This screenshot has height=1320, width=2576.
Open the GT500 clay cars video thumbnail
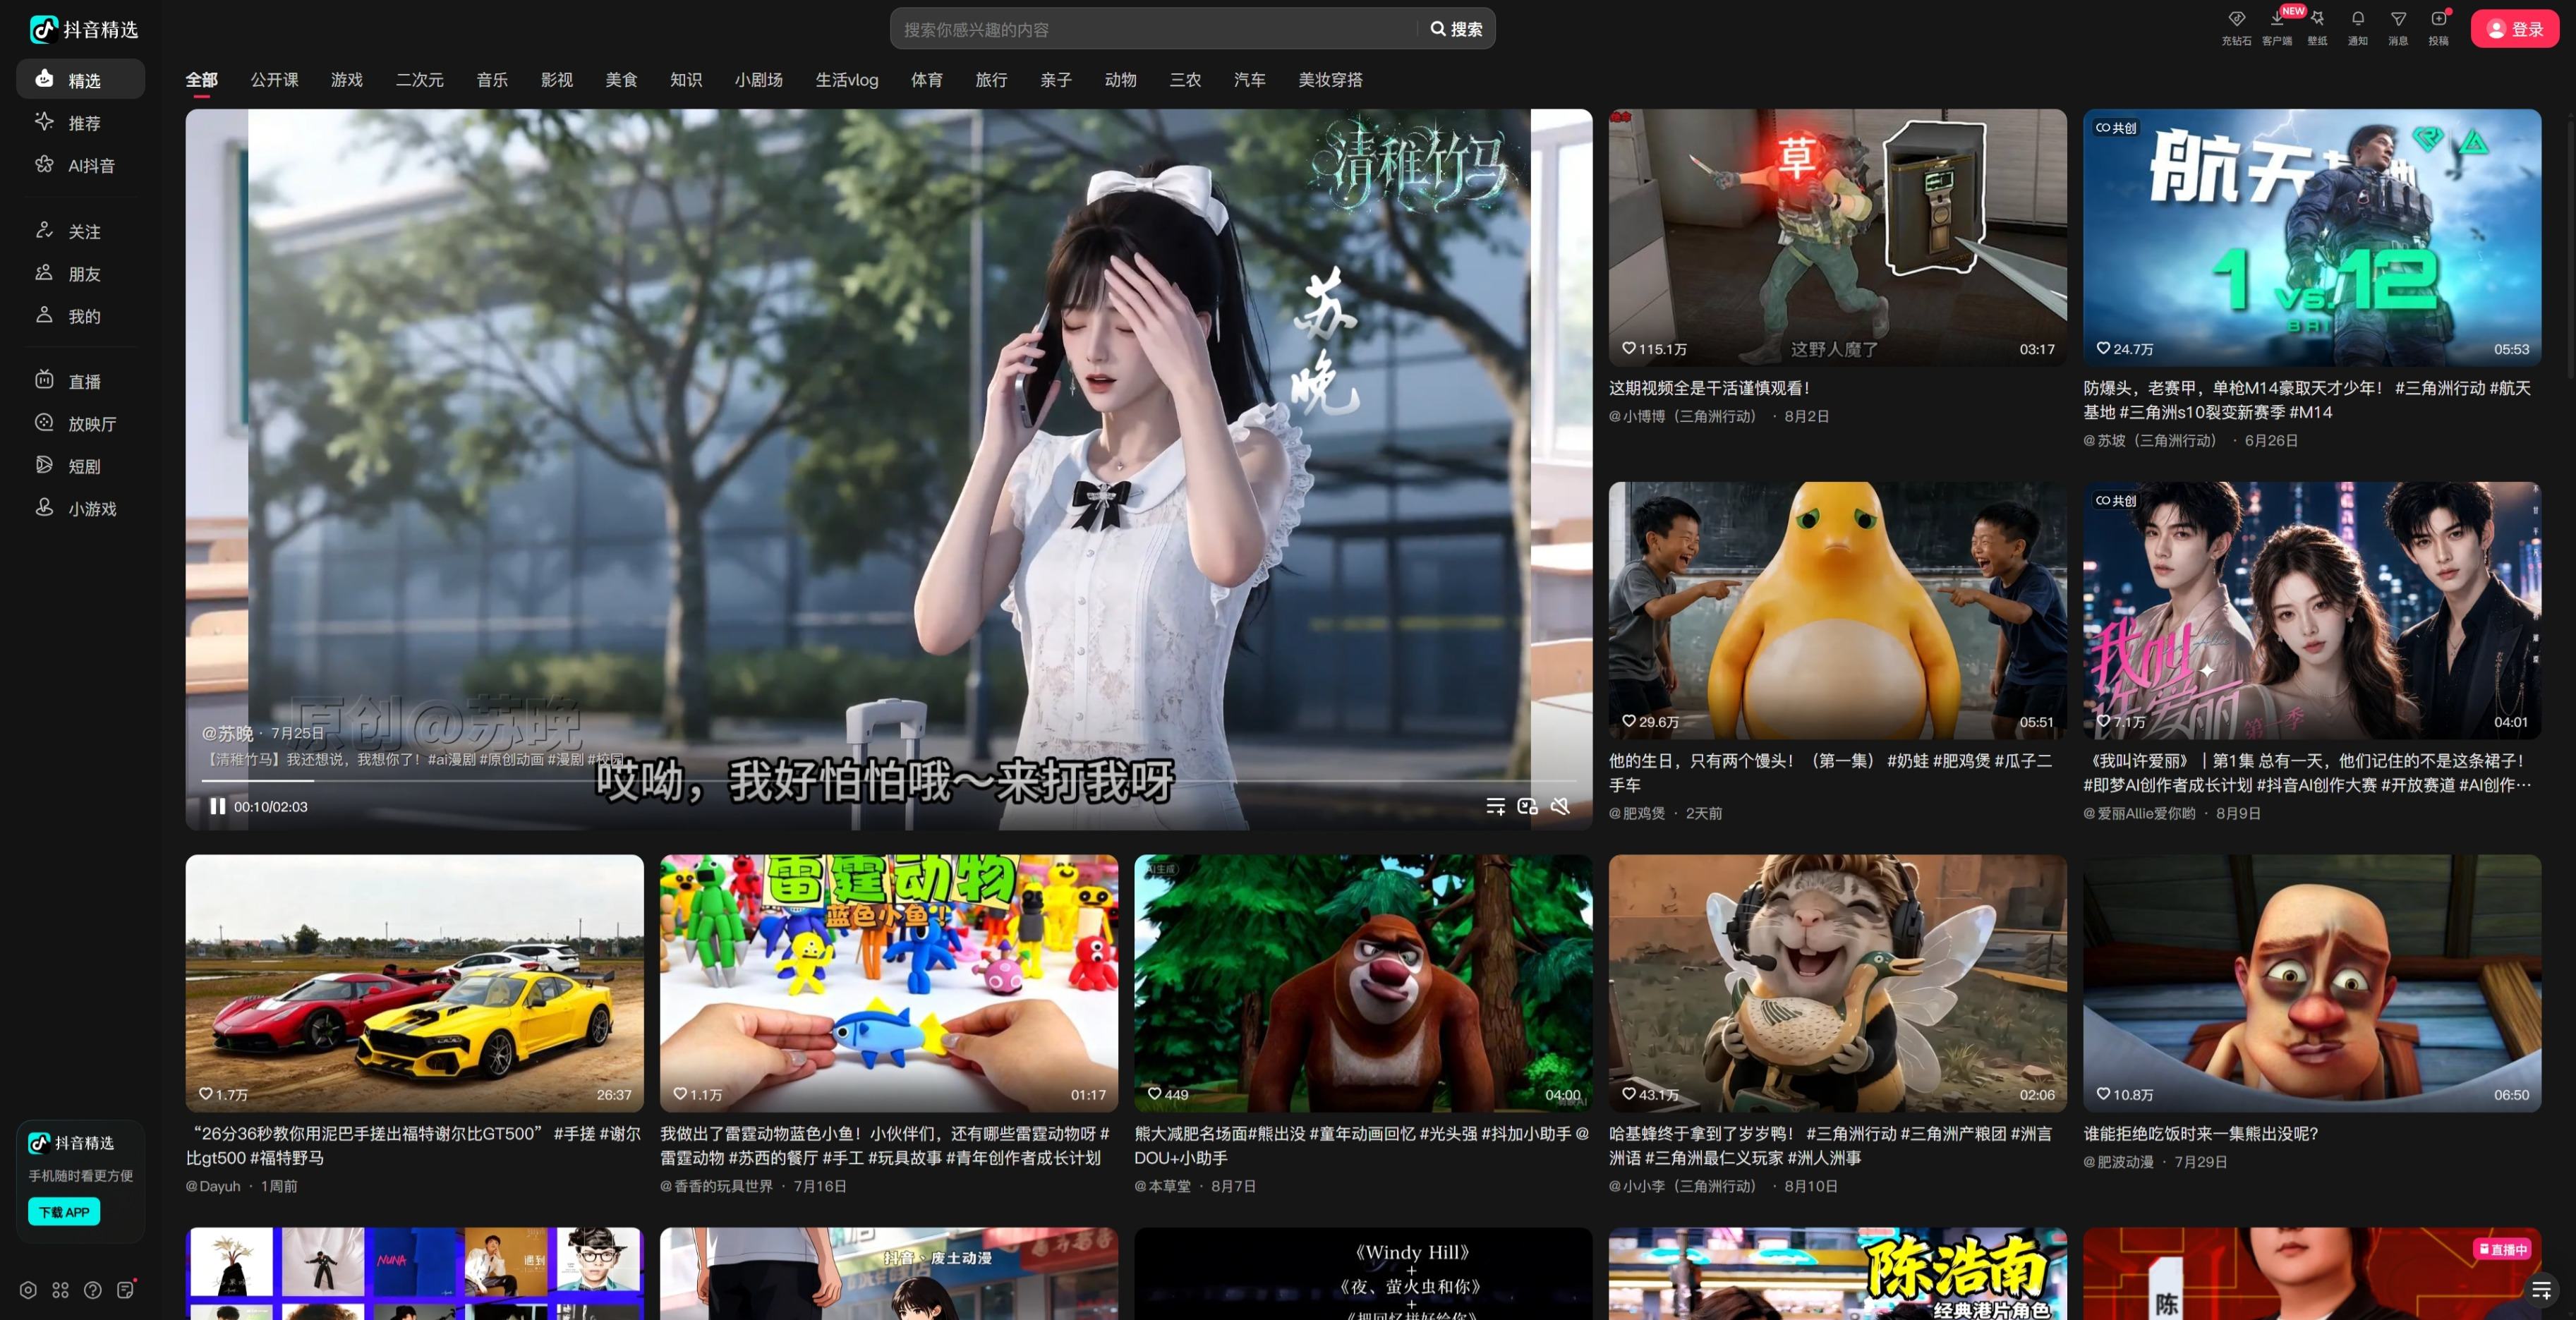coord(414,983)
